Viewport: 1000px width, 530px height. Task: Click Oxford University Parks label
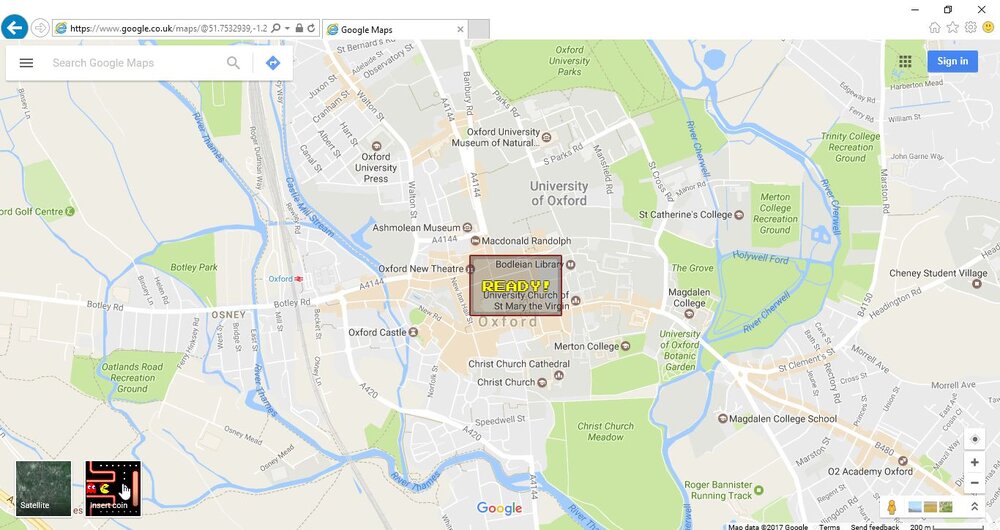point(569,61)
